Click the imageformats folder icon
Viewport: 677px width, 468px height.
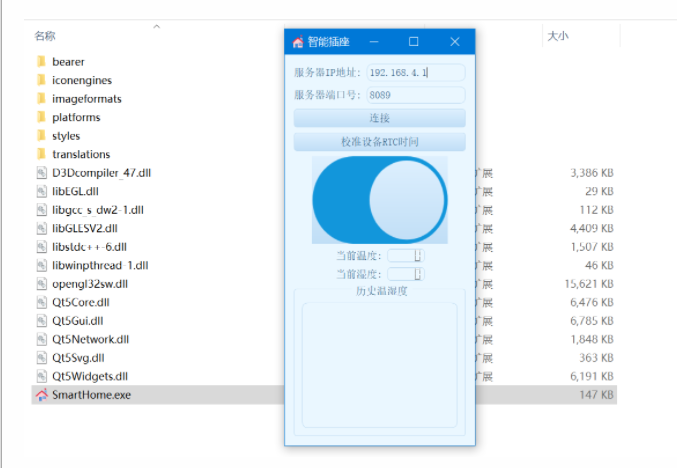(x=41, y=99)
